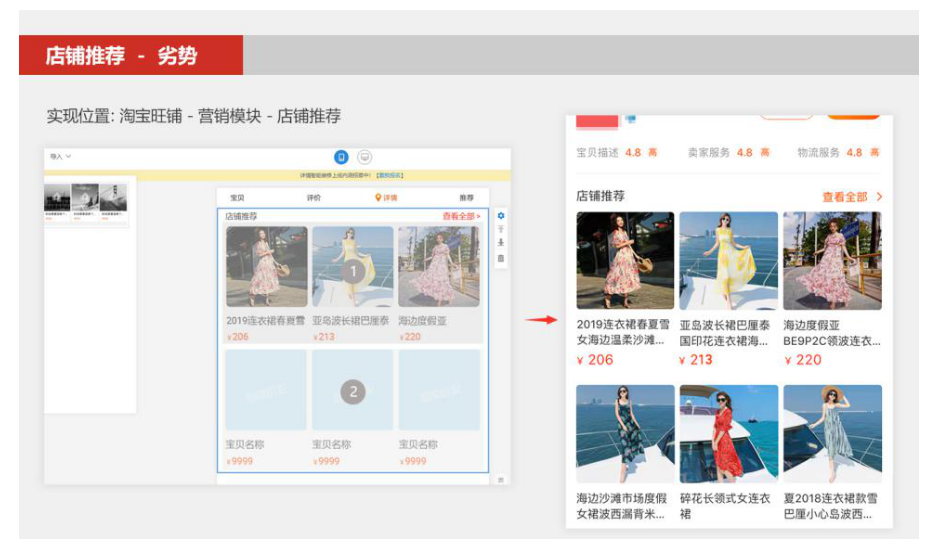The height and width of the screenshot is (550, 930).
Task: Click the orange location pin icon
Action: (378, 198)
